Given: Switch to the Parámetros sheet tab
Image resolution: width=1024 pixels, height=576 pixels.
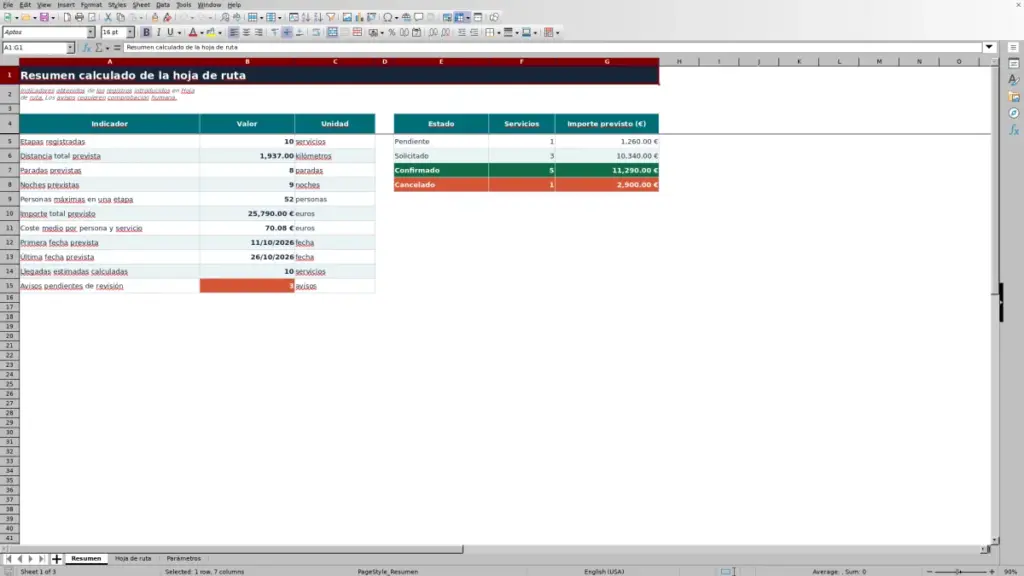Looking at the screenshot, I should click(x=184, y=559).
